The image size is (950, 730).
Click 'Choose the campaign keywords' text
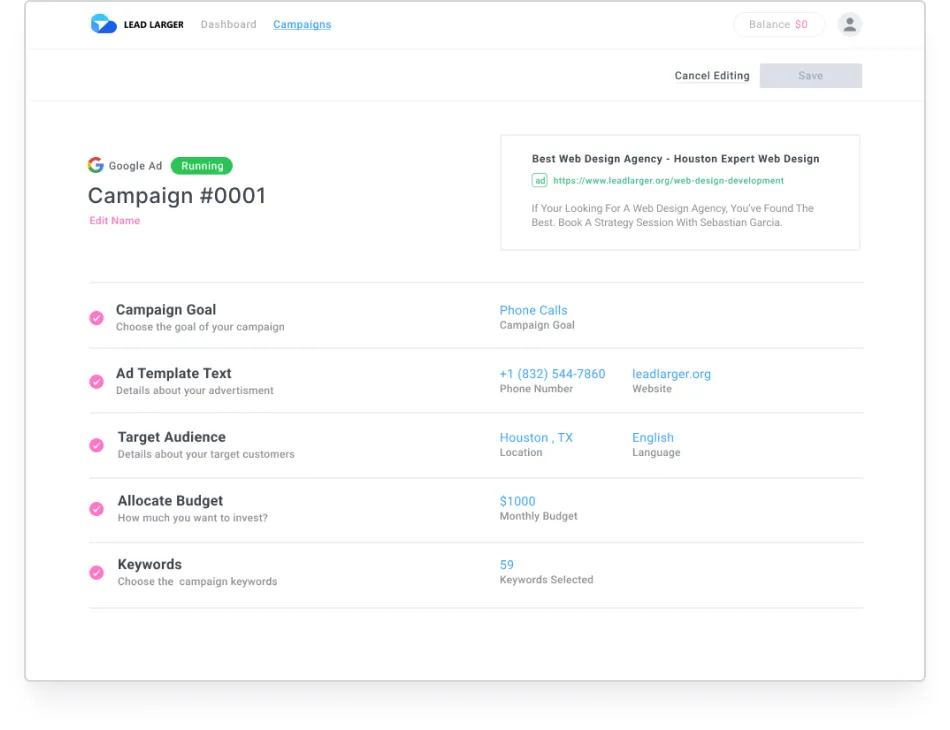(198, 581)
